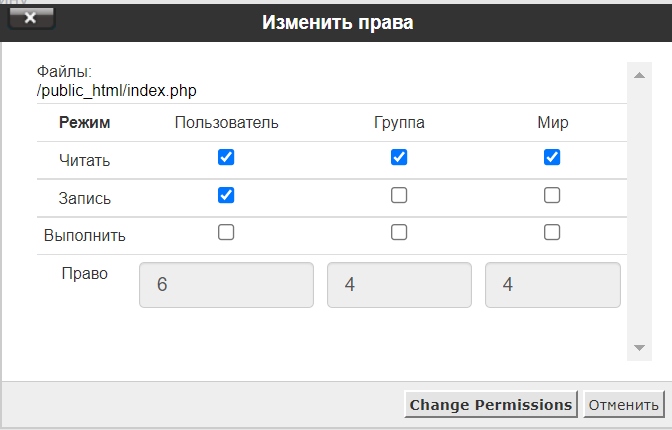Click the world Право field on the right
672x430 pixels.
(552, 285)
